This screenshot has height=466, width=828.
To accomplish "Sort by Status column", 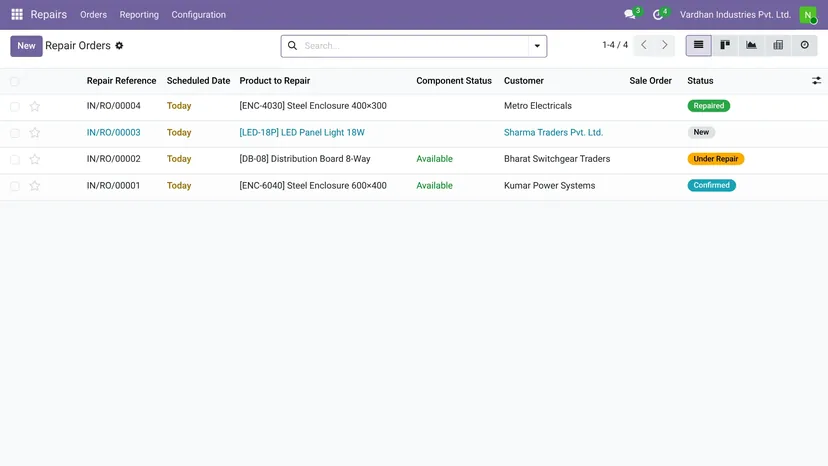I will pos(700,81).
